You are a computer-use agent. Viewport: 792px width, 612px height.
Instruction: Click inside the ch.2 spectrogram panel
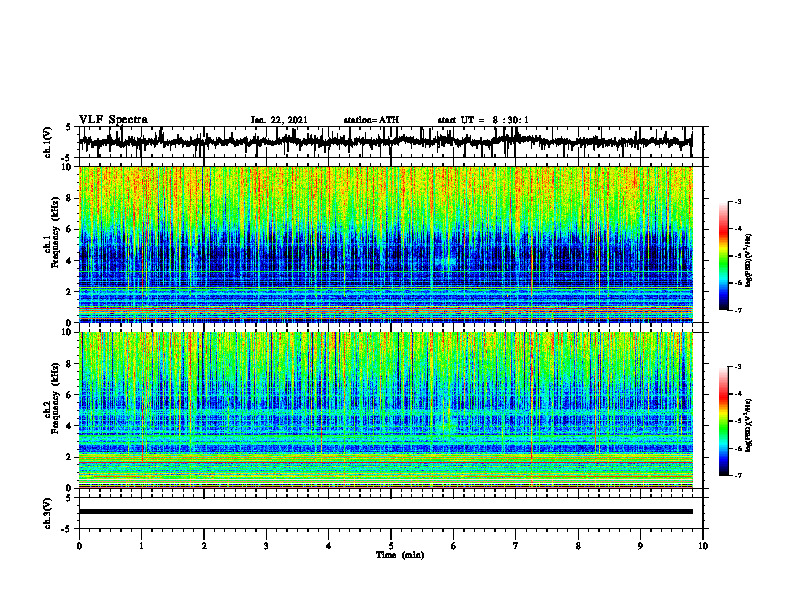pos(386,410)
